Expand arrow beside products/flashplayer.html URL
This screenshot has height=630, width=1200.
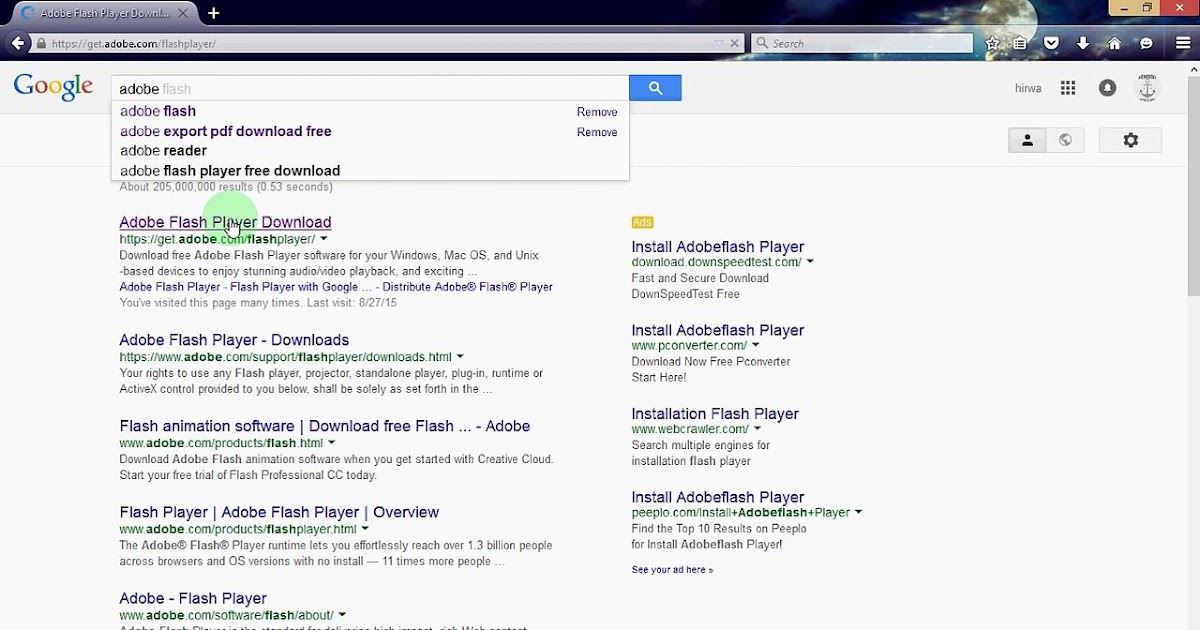point(365,529)
